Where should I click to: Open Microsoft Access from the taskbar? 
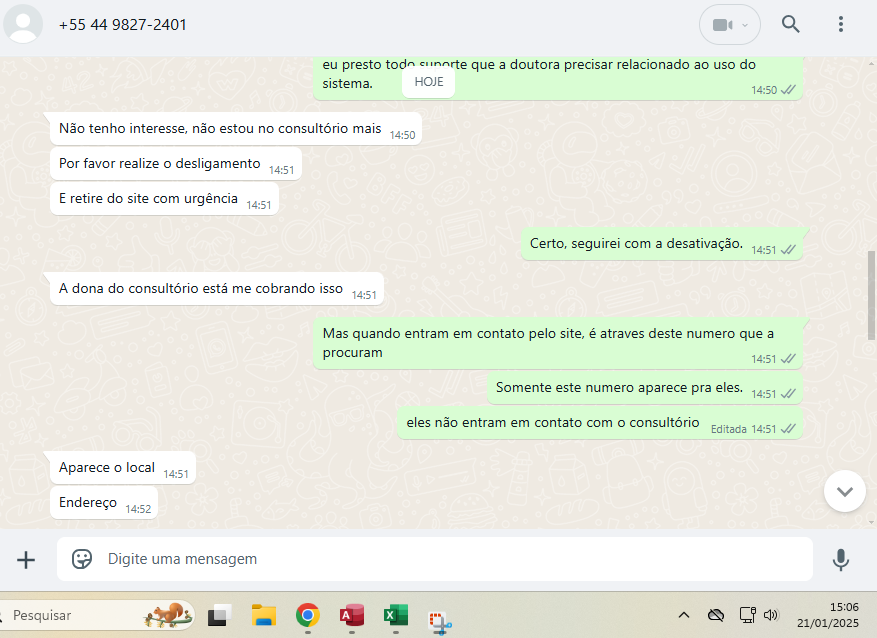tap(351, 615)
